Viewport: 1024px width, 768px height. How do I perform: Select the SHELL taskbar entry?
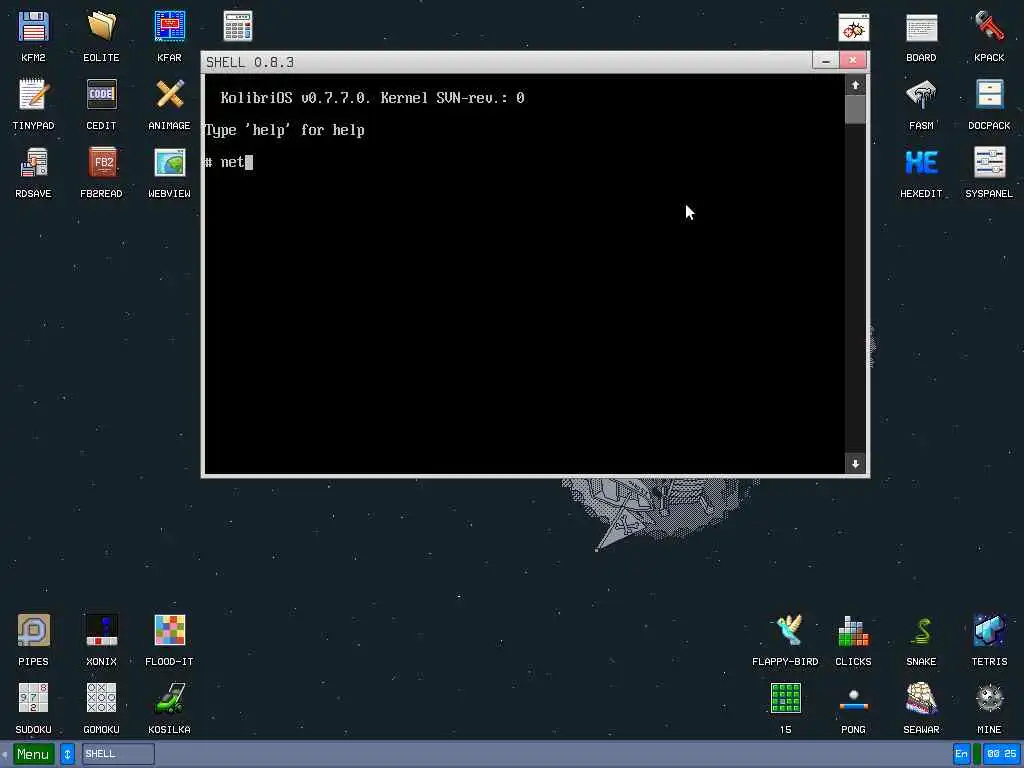118,754
